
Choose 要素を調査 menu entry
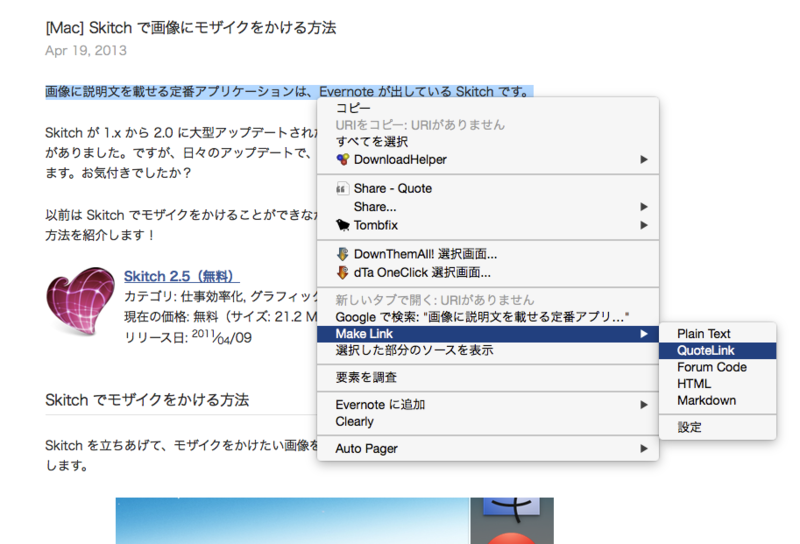488,378
